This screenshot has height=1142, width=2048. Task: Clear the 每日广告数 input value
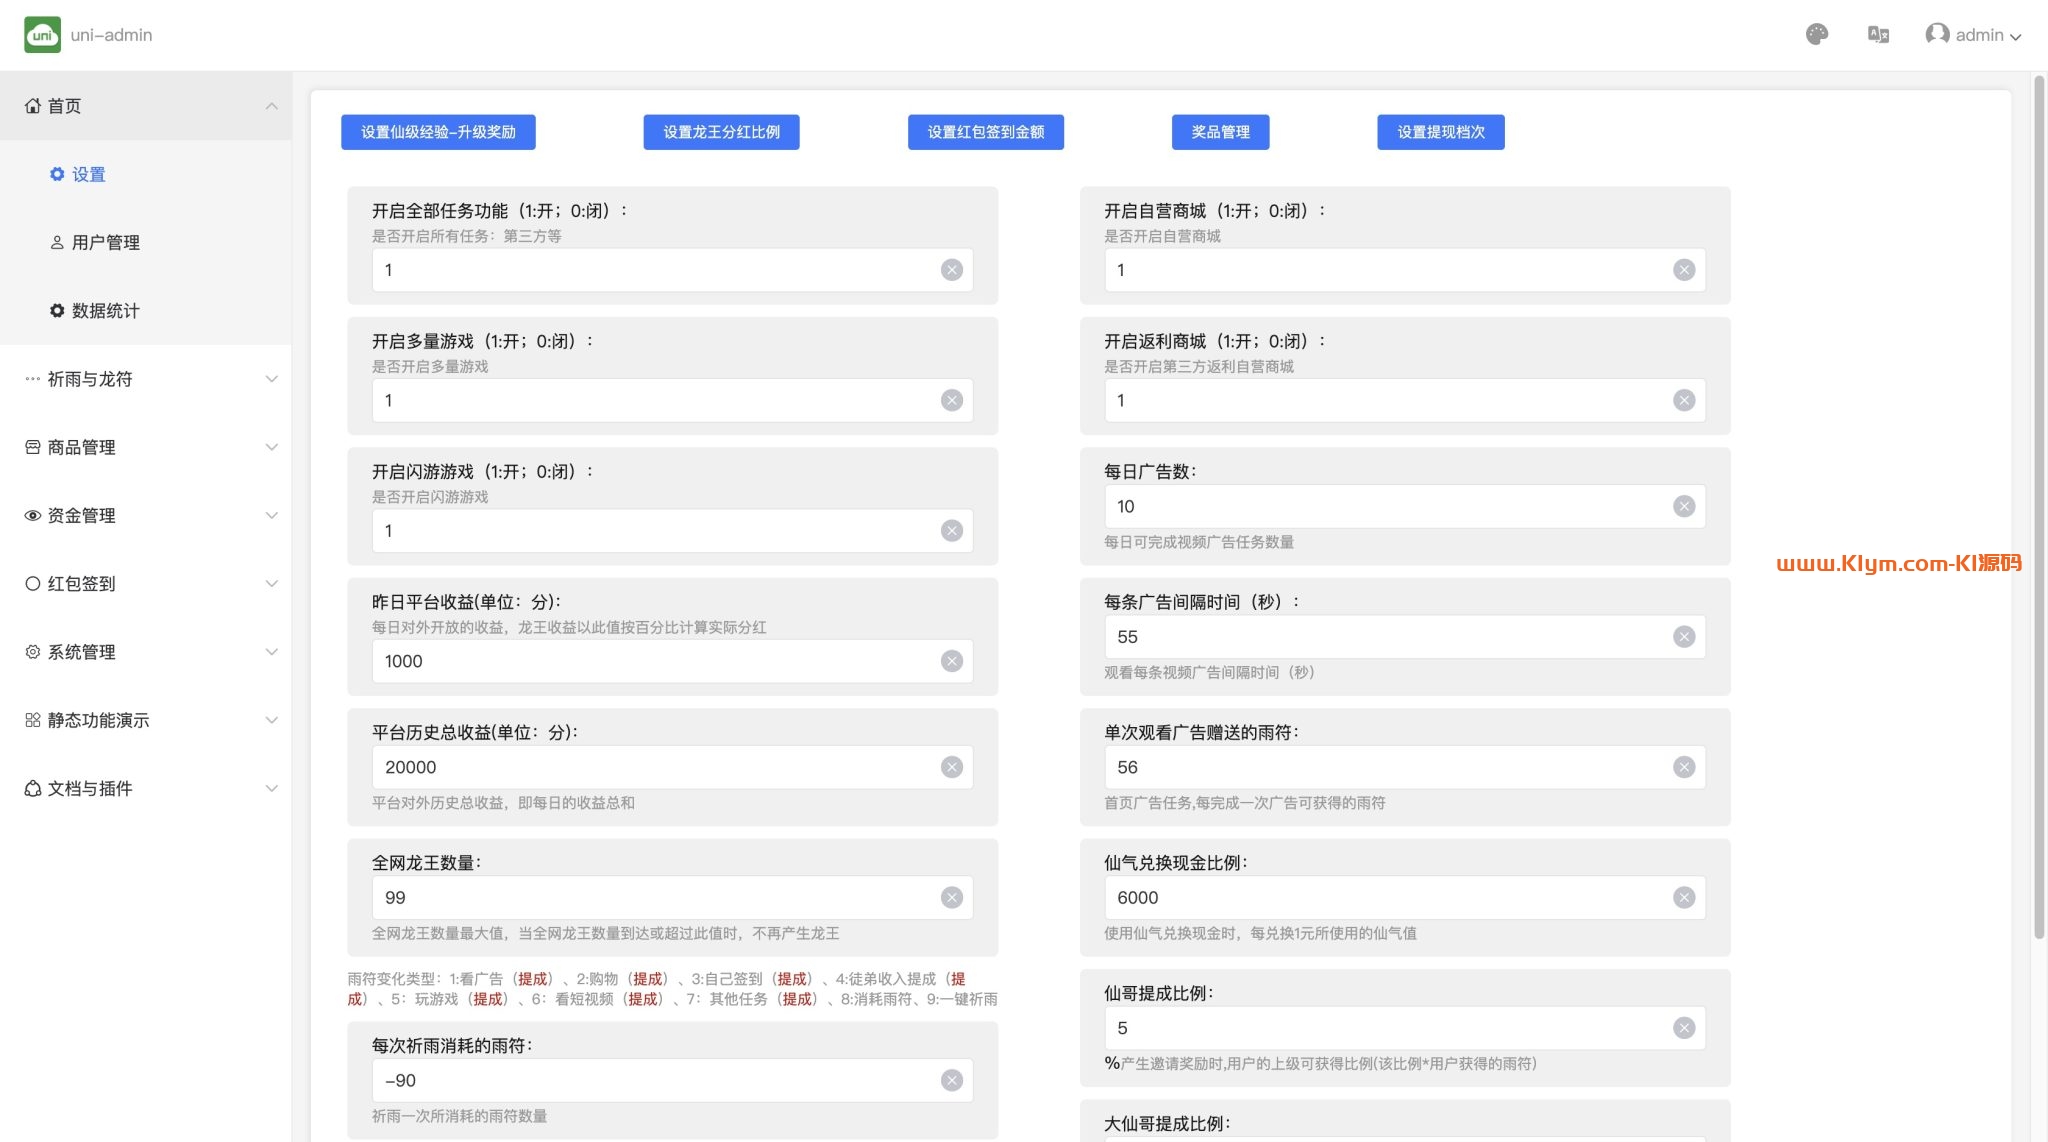1684,507
